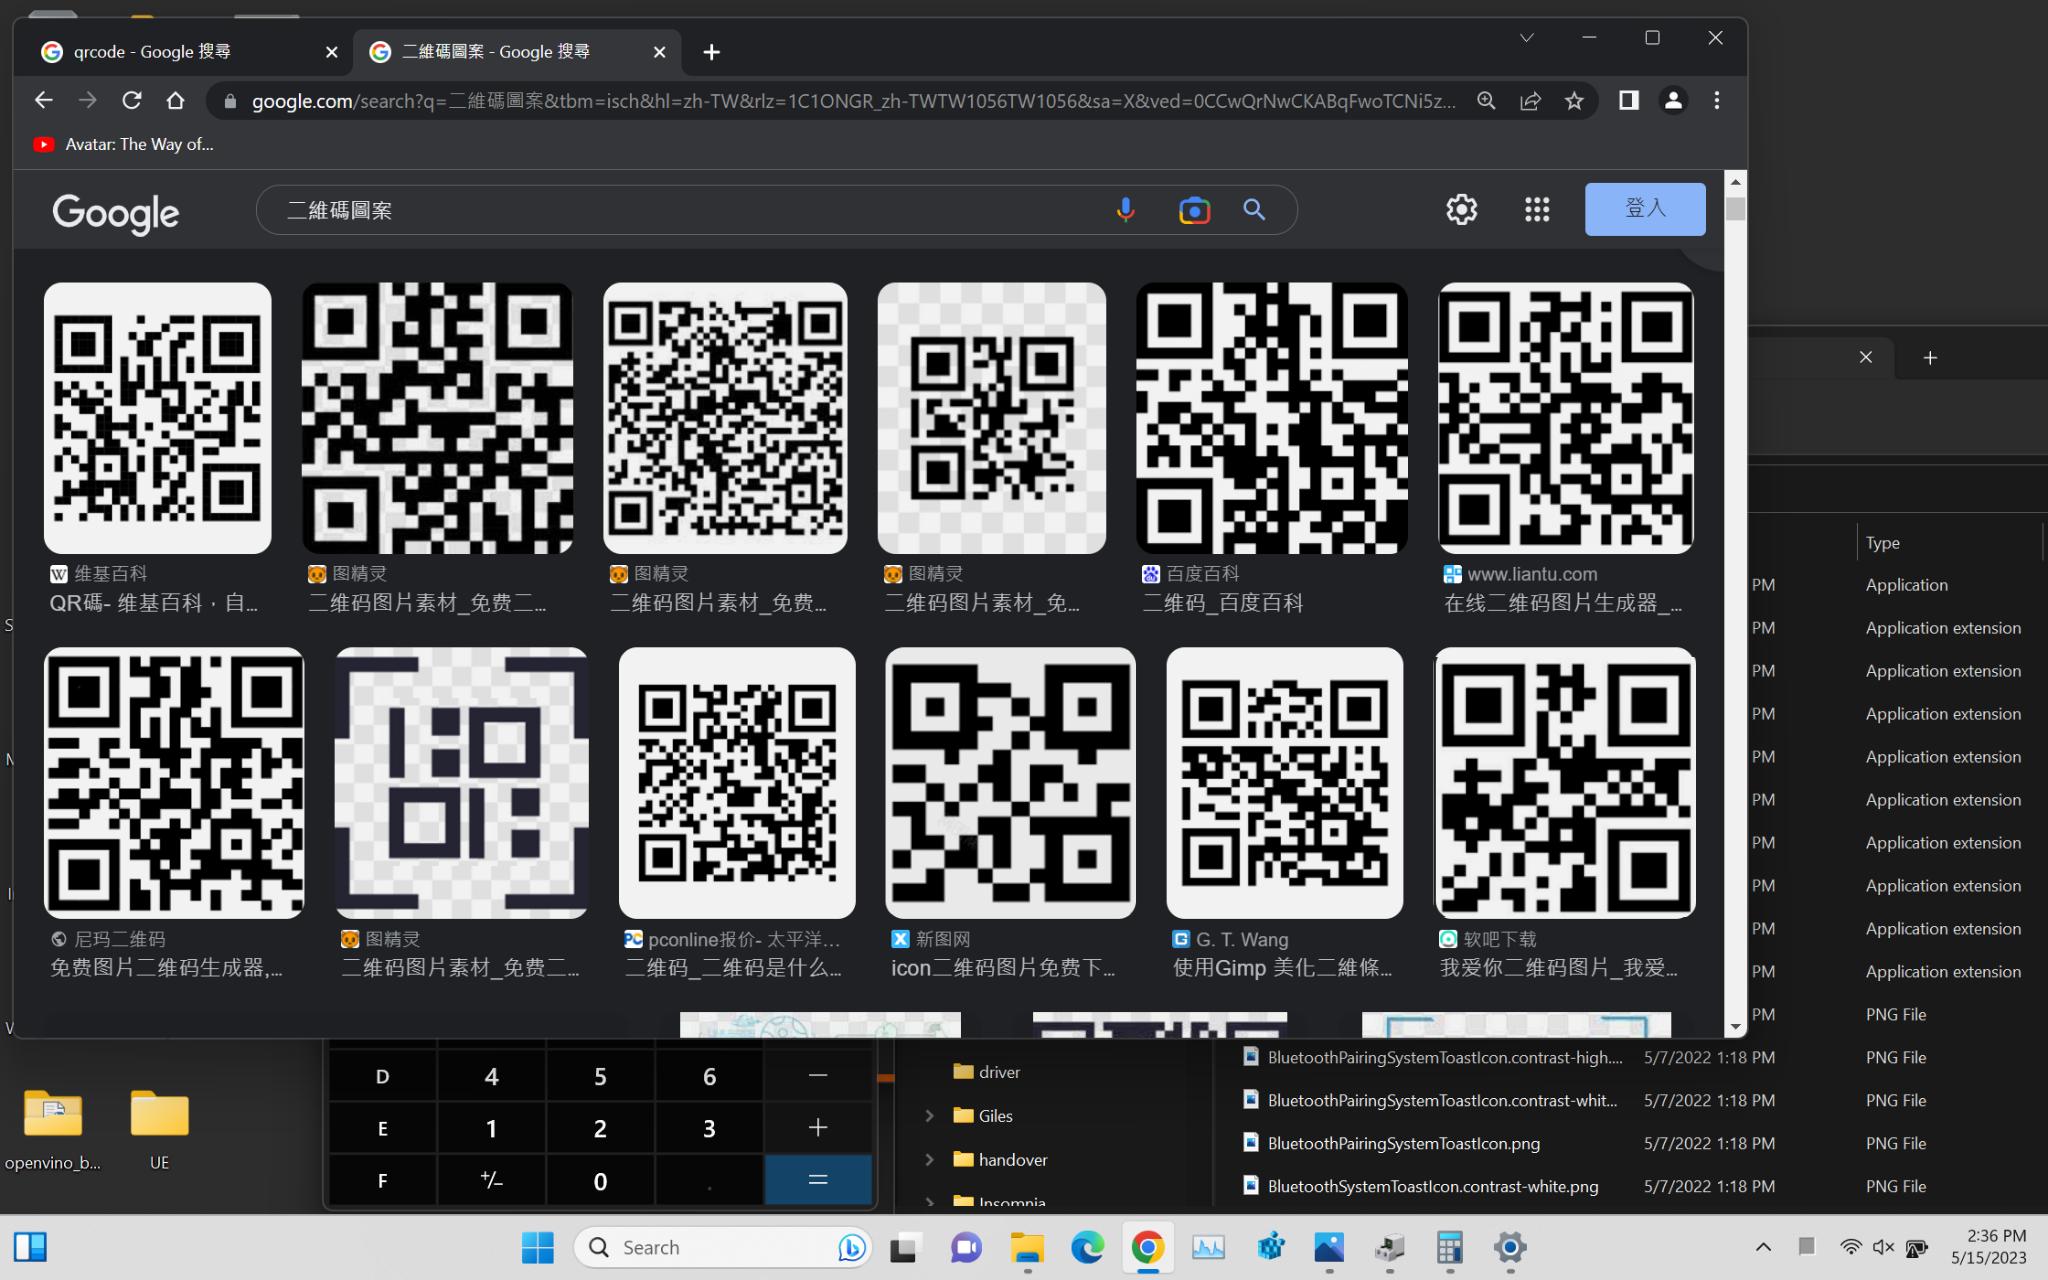Image resolution: width=2048 pixels, height=1280 pixels.
Task: Close the qrcode tab
Action: (332, 52)
